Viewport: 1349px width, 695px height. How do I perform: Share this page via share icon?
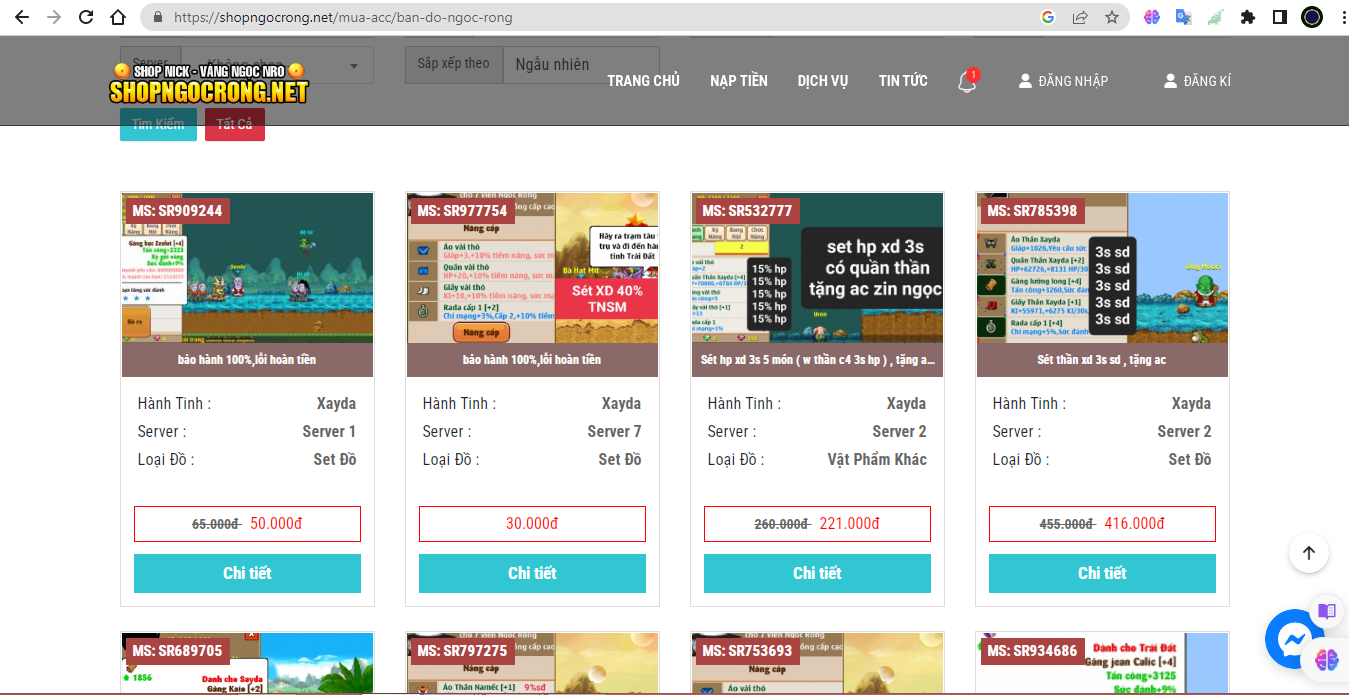1080,17
